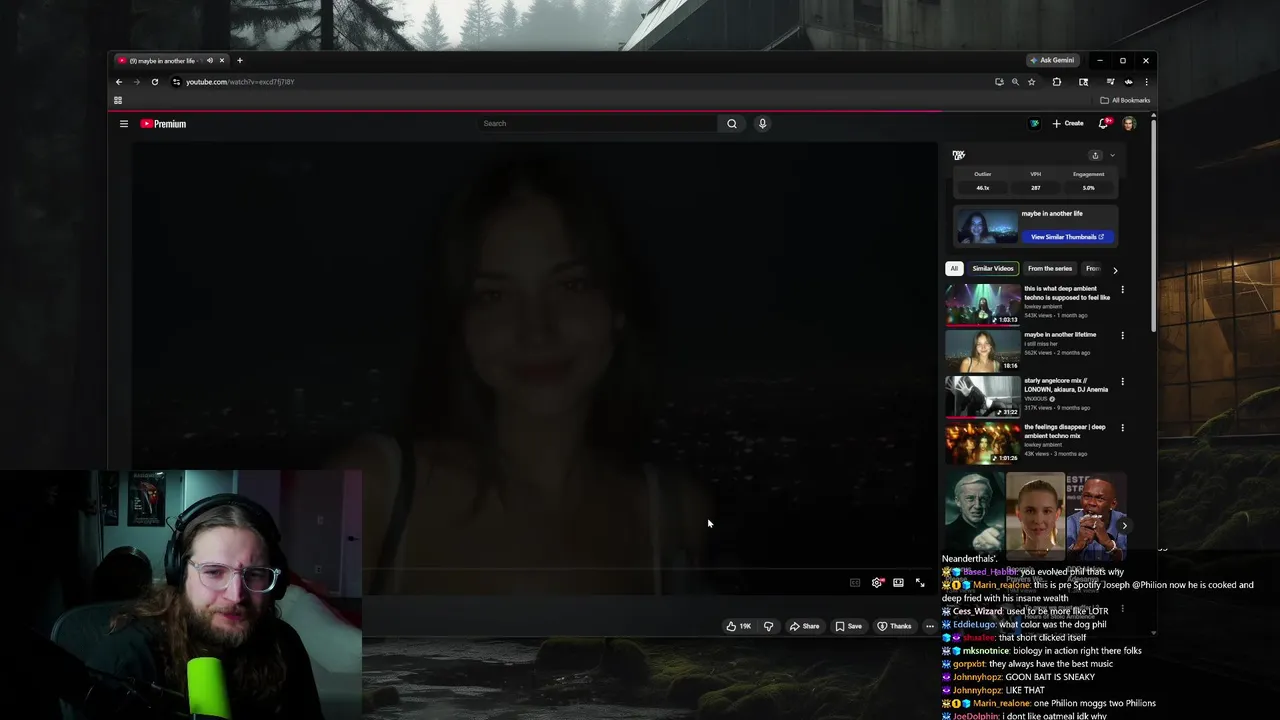Open options for the 'starly angelcore mix' video

coord(1122,382)
